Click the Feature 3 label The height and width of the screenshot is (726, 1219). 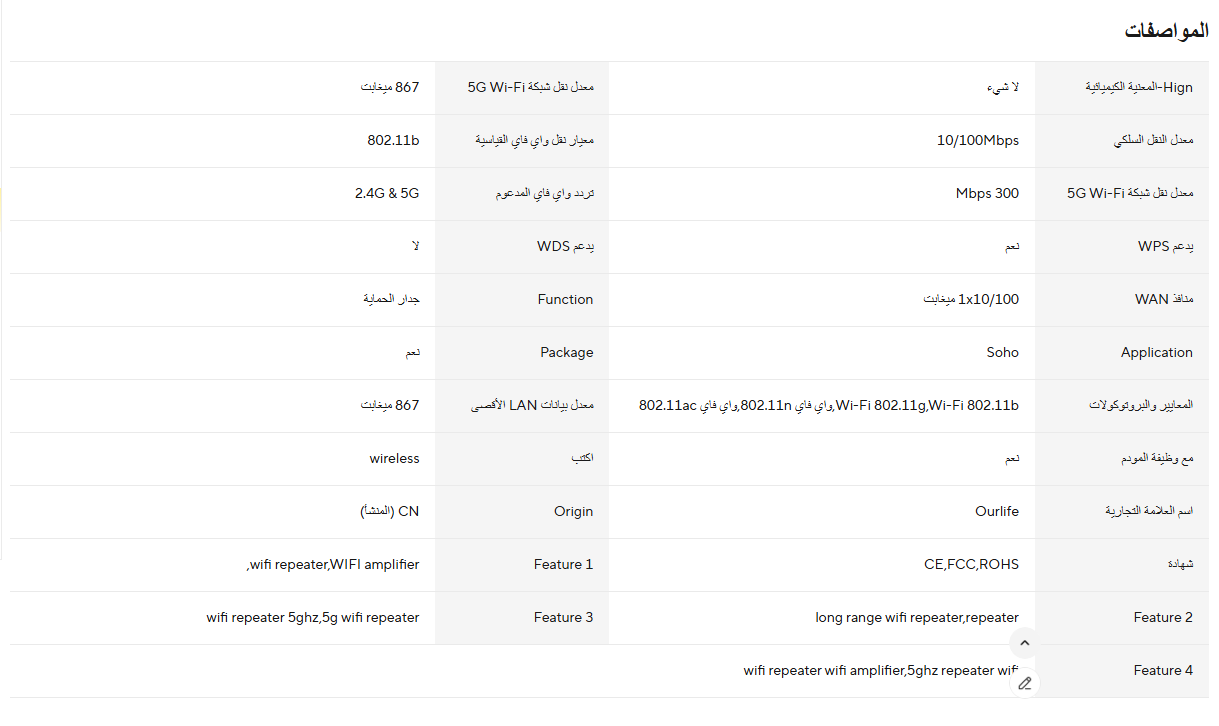coord(563,618)
